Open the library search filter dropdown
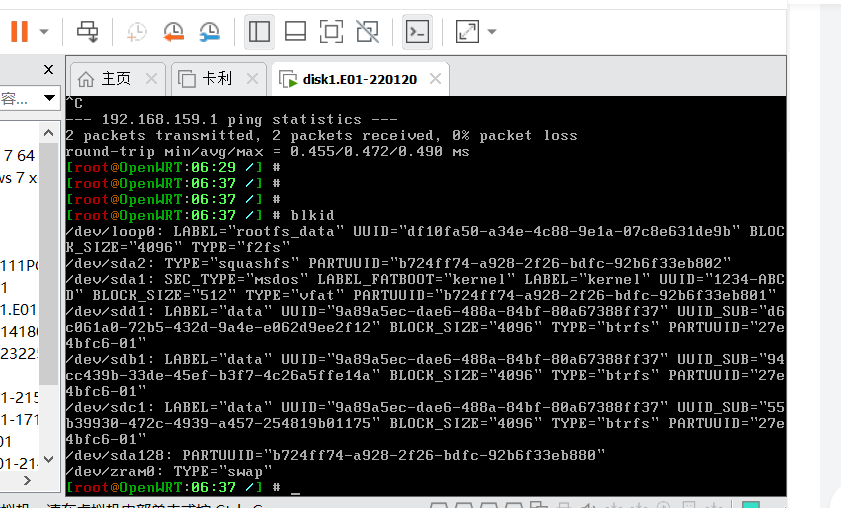Screen dimensions: 841x508 click(x=49, y=98)
